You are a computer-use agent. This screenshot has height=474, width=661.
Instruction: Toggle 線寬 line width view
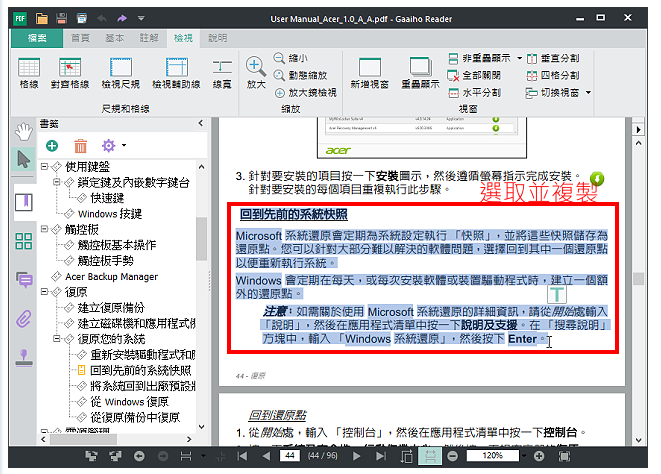pos(222,73)
